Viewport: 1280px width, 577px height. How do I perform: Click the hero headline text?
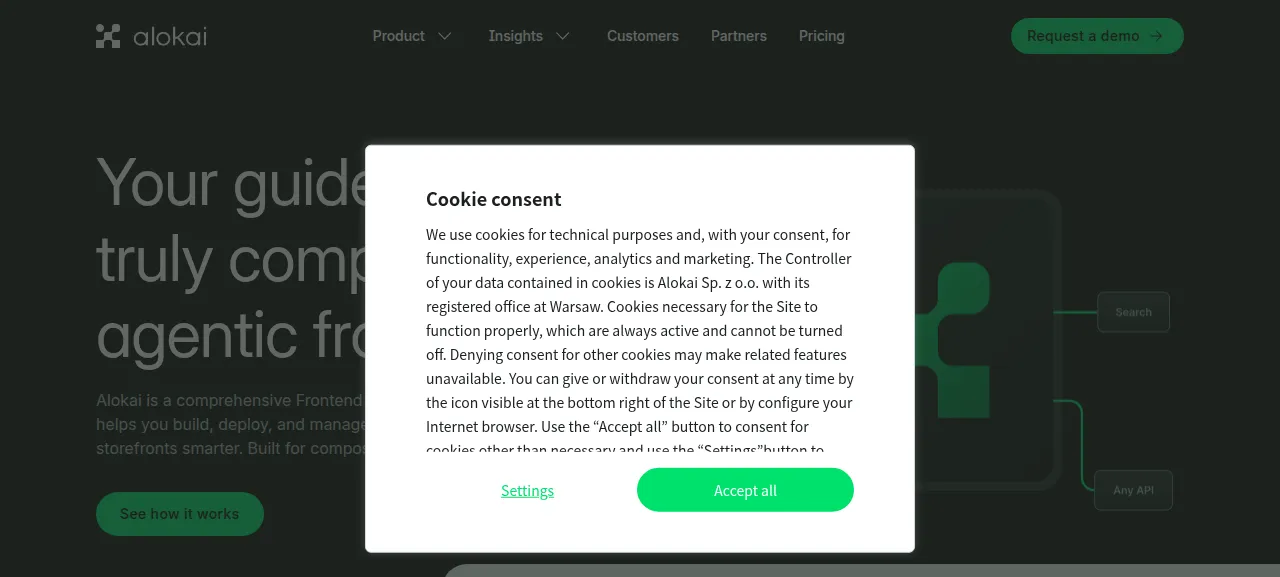[231, 258]
